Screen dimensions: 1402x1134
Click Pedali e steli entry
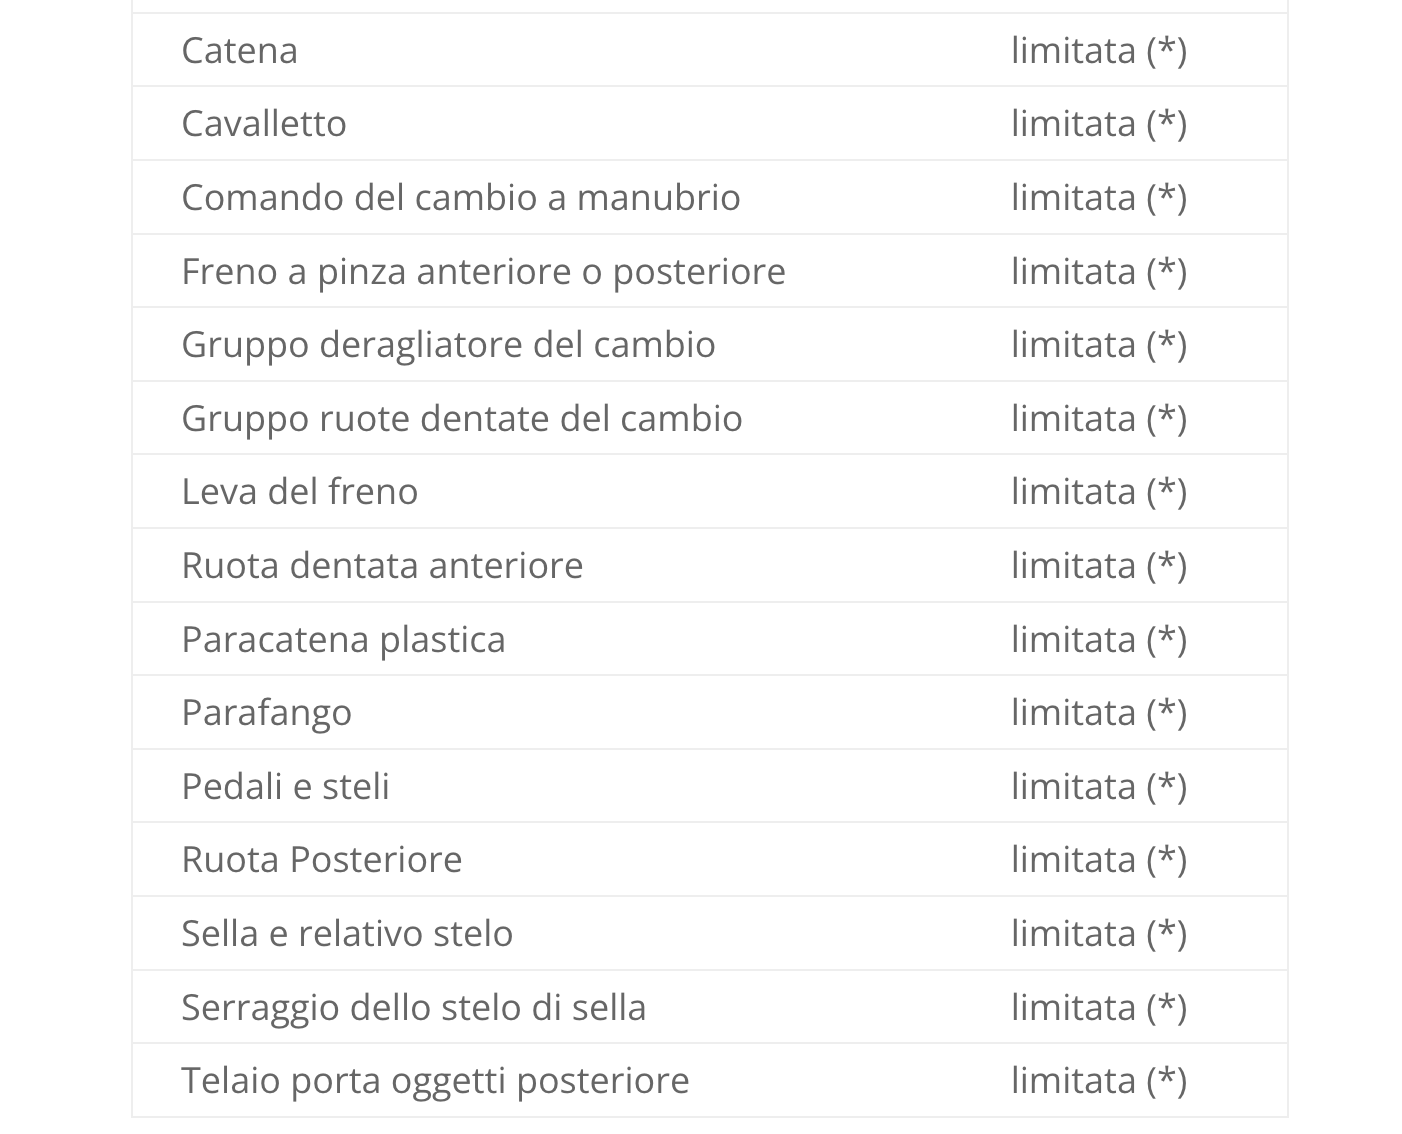pos(285,786)
